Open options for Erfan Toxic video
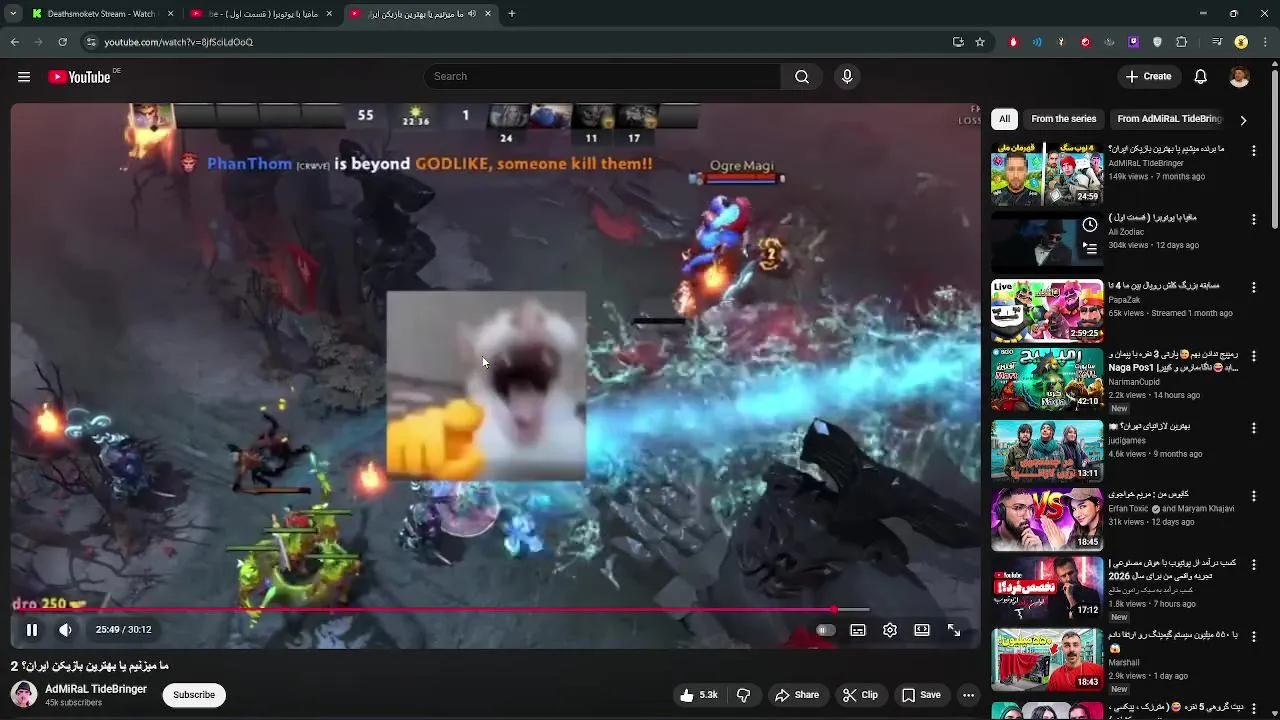The height and width of the screenshot is (720, 1280). point(1254,495)
